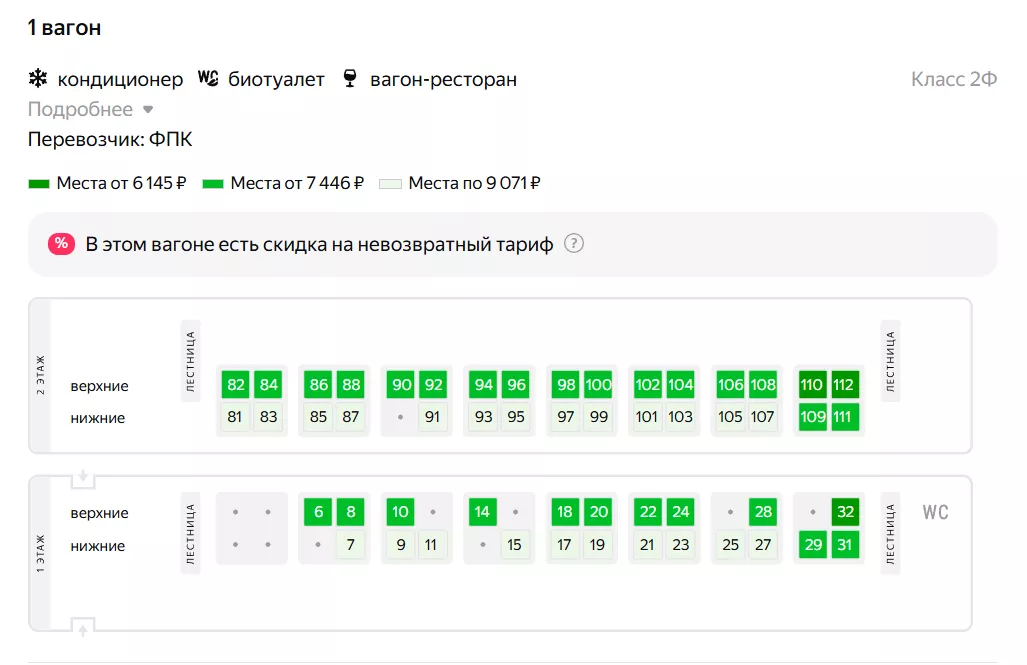This screenshot has height=665, width=1027.
Task: Pick lower seat 29 on first floor
Action: [x=812, y=546]
